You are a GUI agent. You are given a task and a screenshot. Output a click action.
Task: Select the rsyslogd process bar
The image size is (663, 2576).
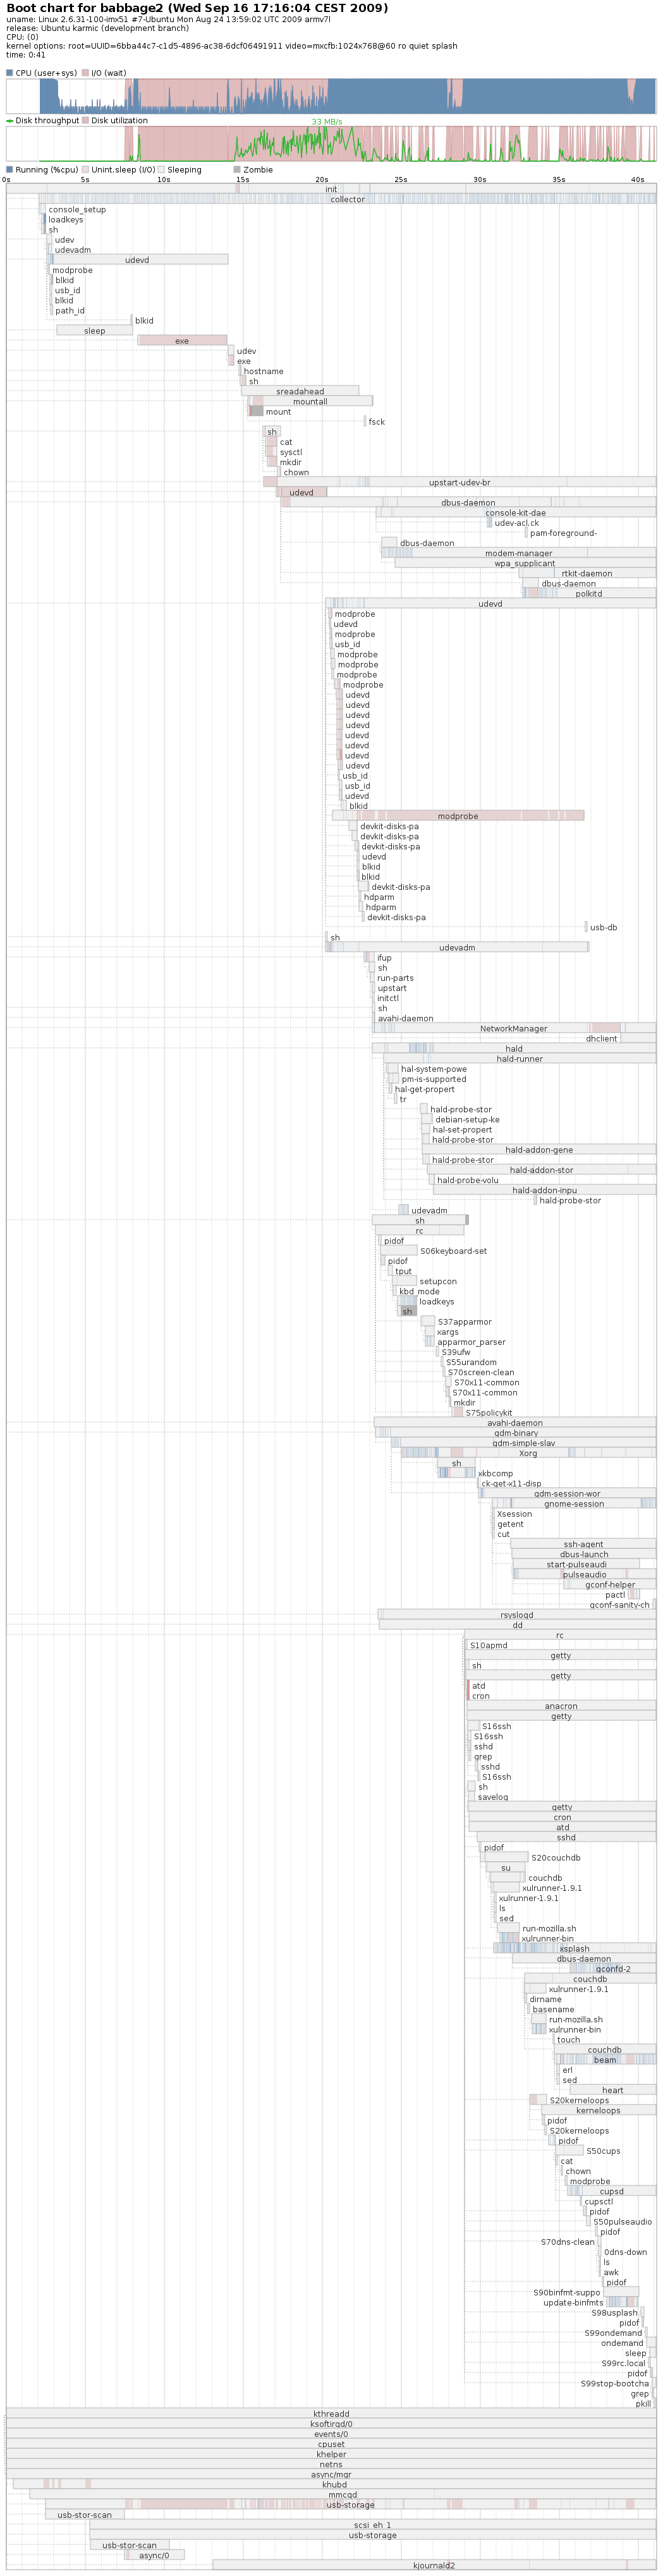[x=516, y=1615]
